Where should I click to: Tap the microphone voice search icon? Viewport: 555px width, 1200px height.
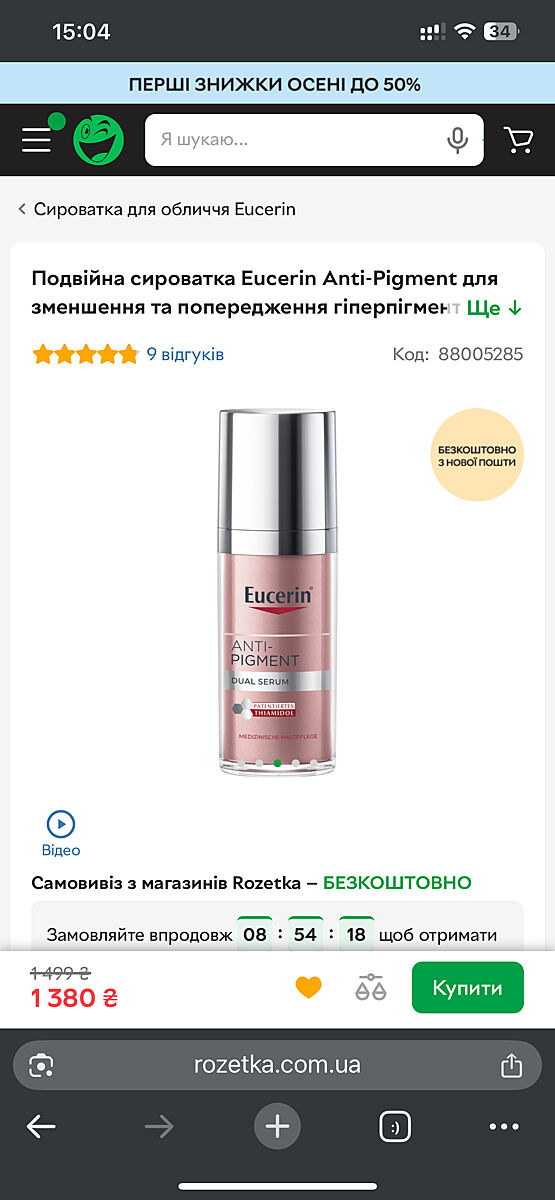coord(458,140)
